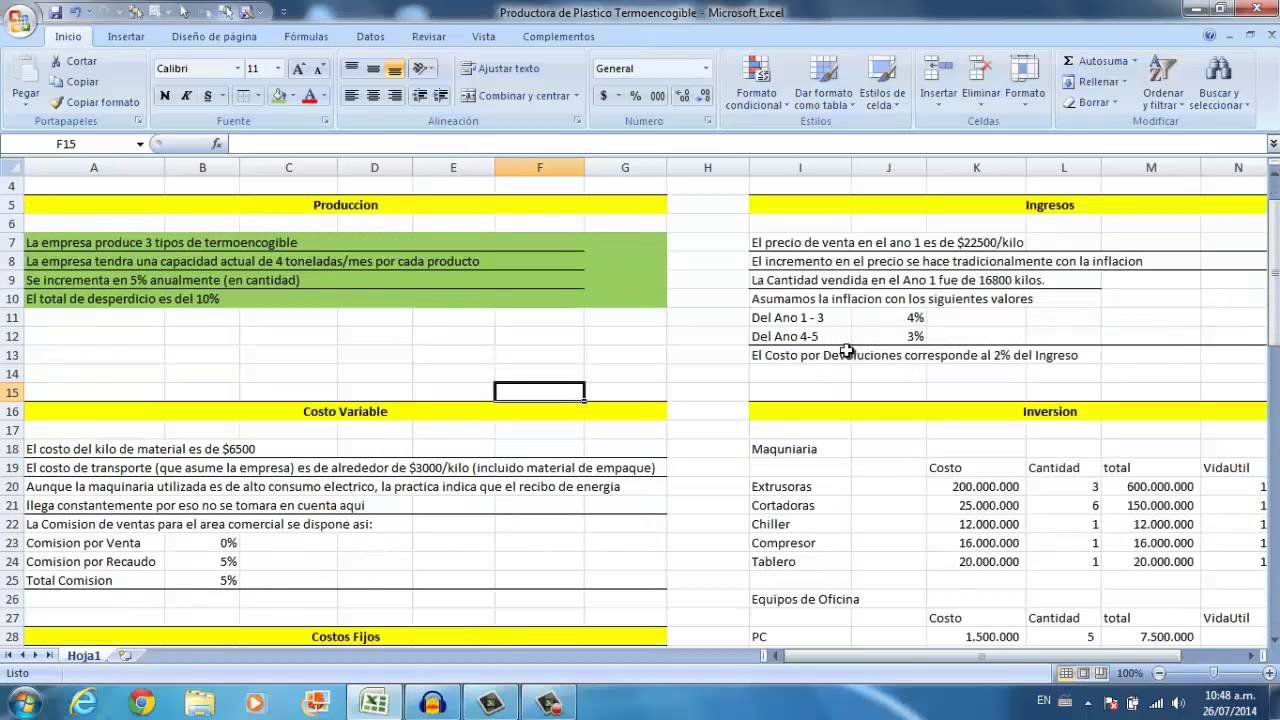Click Insertar cells button

pos(938,83)
